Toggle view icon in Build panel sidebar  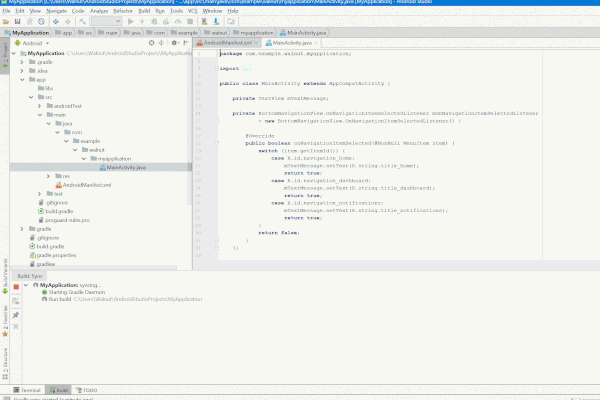click(16, 301)
